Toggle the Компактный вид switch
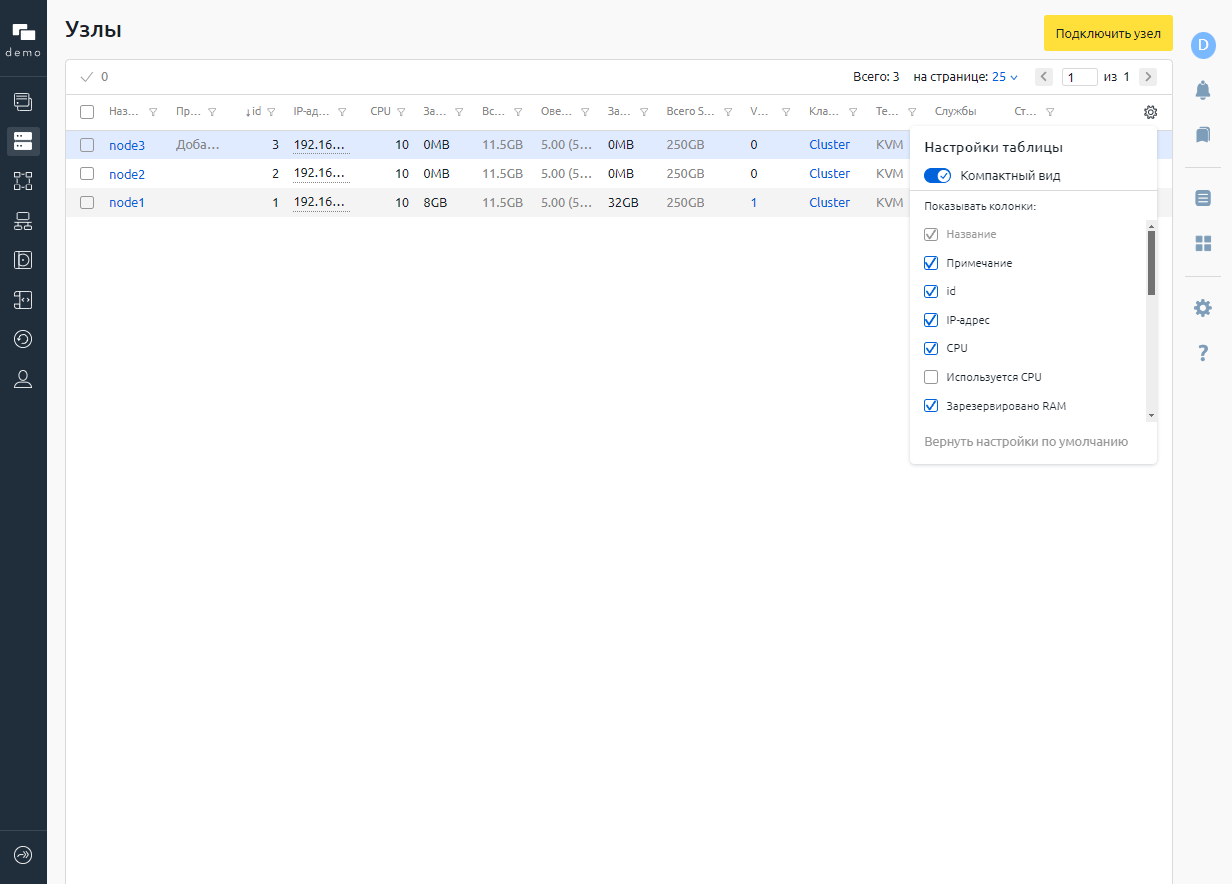This screenshot has width=1232, height=884. 937,176
